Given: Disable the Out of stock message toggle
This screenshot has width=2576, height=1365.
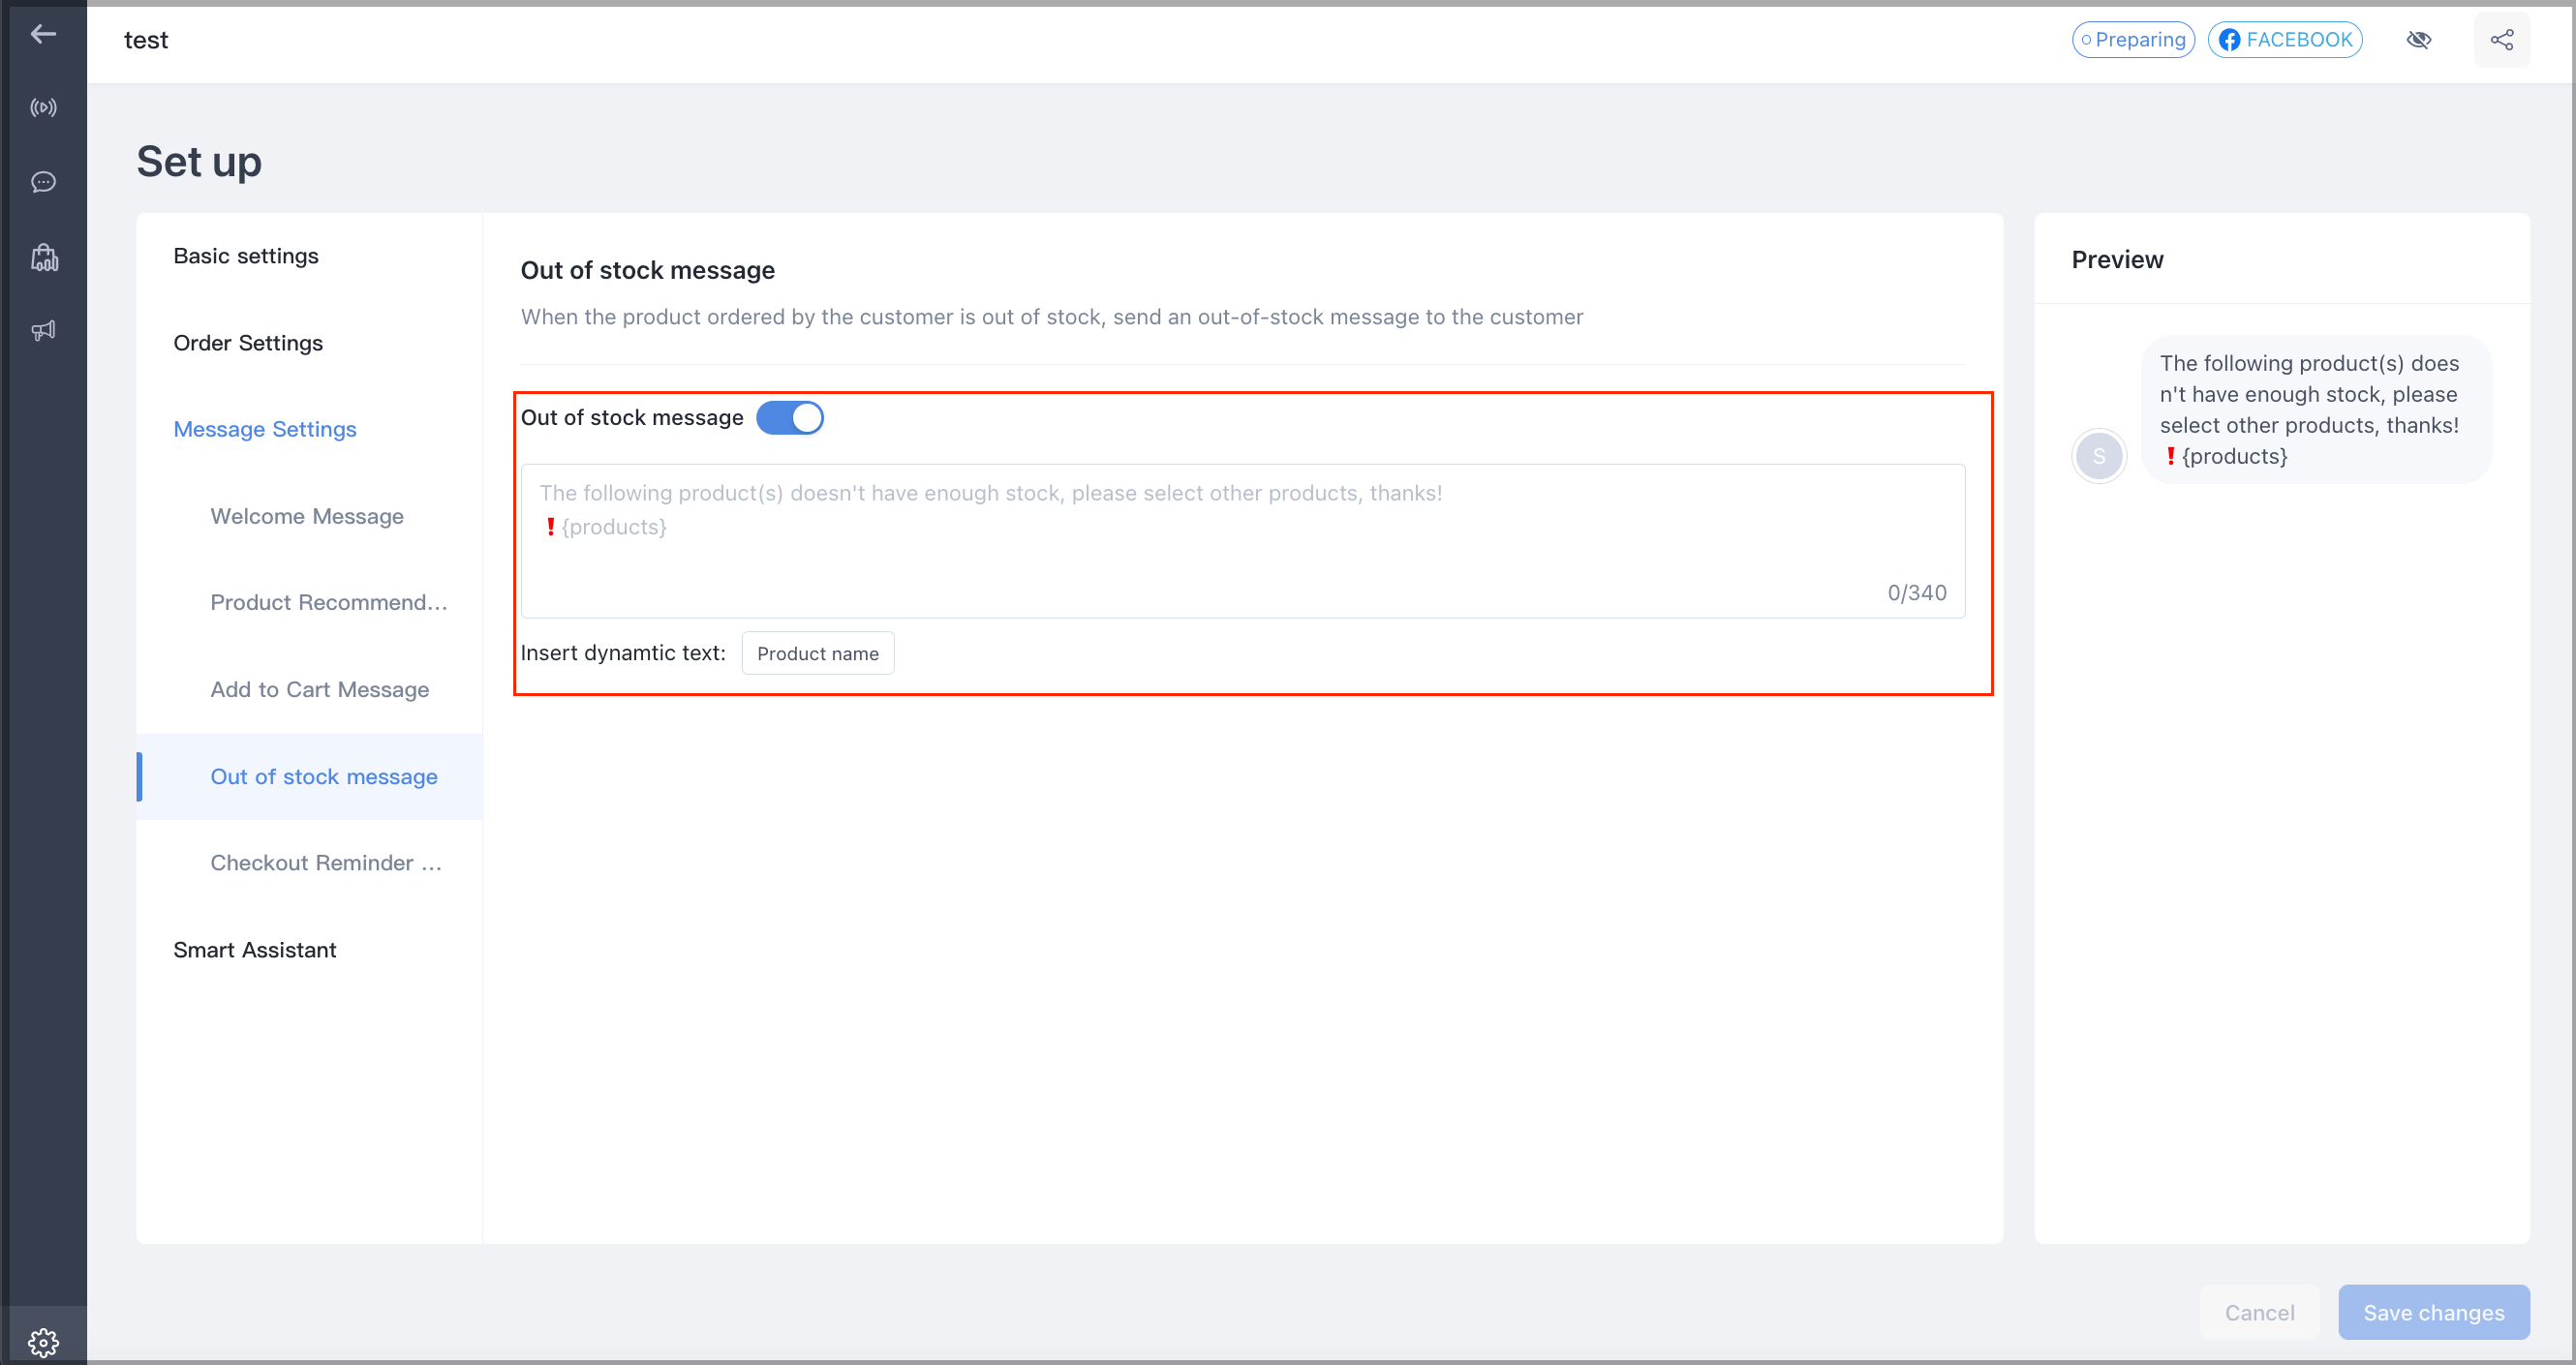Looking at the screenshot, I should pos(789,417).
